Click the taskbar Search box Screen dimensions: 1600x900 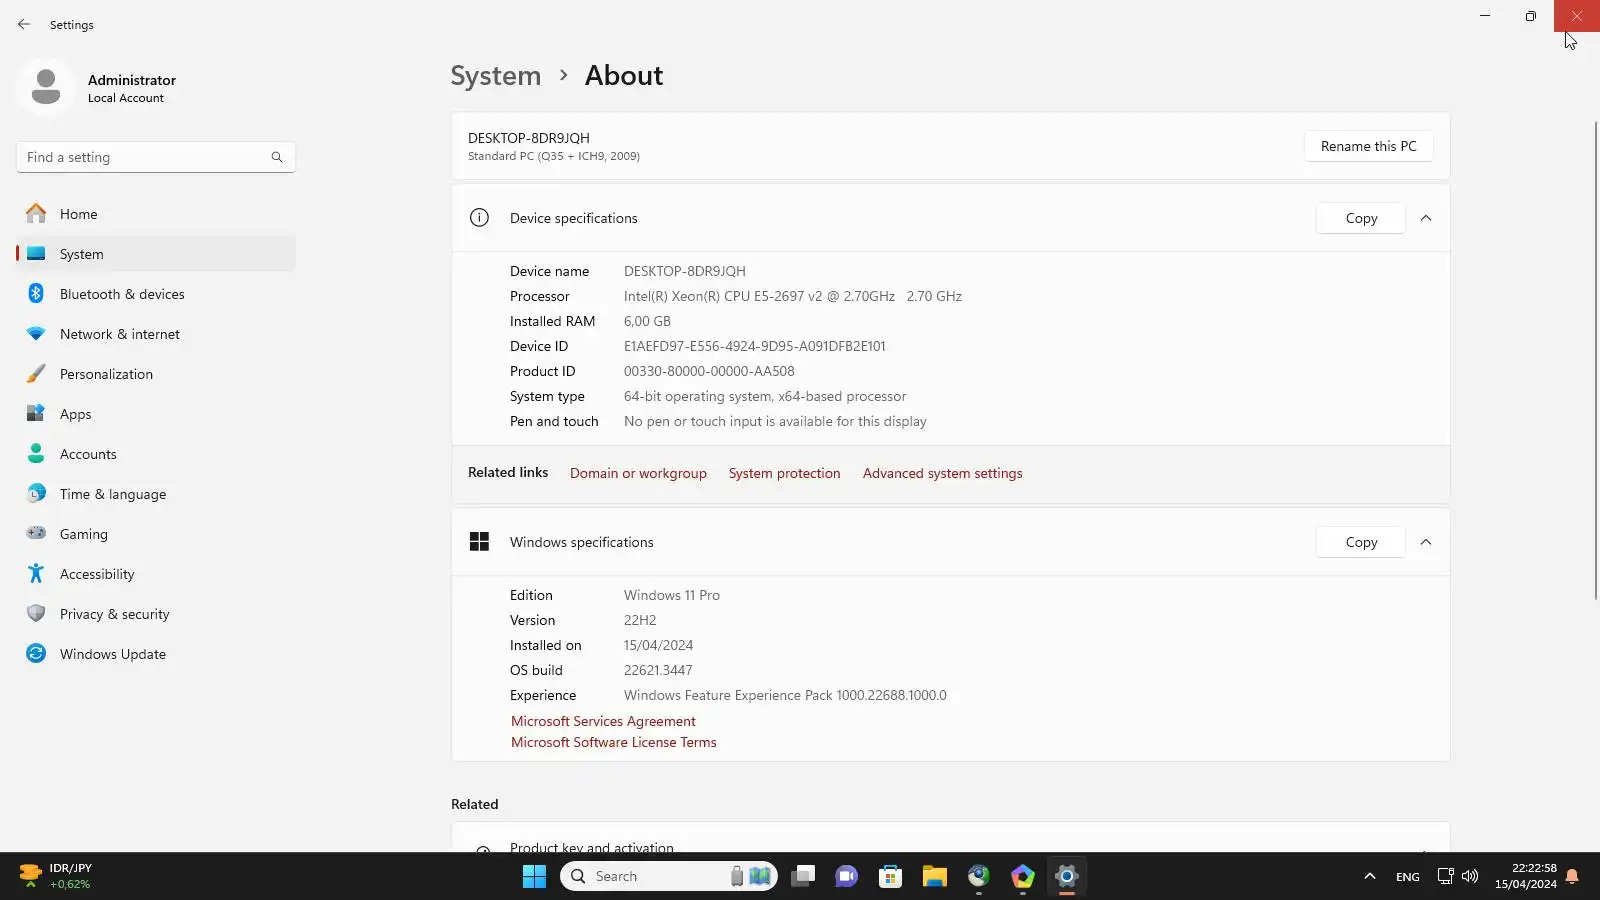669,876
